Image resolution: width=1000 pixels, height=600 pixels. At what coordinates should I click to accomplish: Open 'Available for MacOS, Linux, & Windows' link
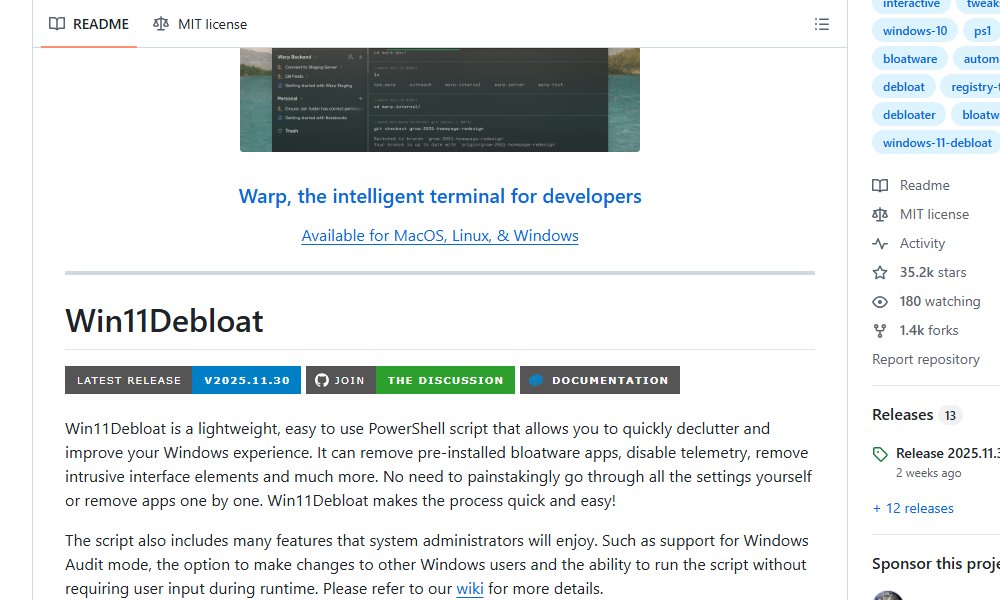(x=440, y=236)
